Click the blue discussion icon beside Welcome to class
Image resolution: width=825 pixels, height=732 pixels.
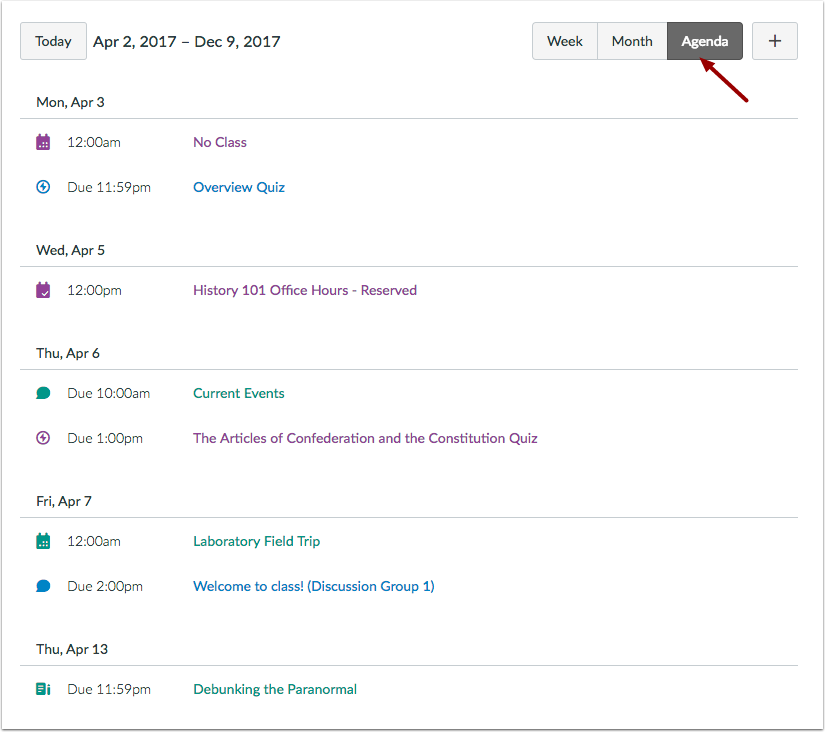(43, 586)
